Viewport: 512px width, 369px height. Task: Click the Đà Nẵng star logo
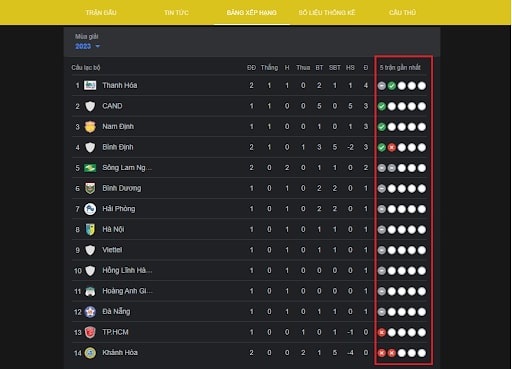point(90,312)
